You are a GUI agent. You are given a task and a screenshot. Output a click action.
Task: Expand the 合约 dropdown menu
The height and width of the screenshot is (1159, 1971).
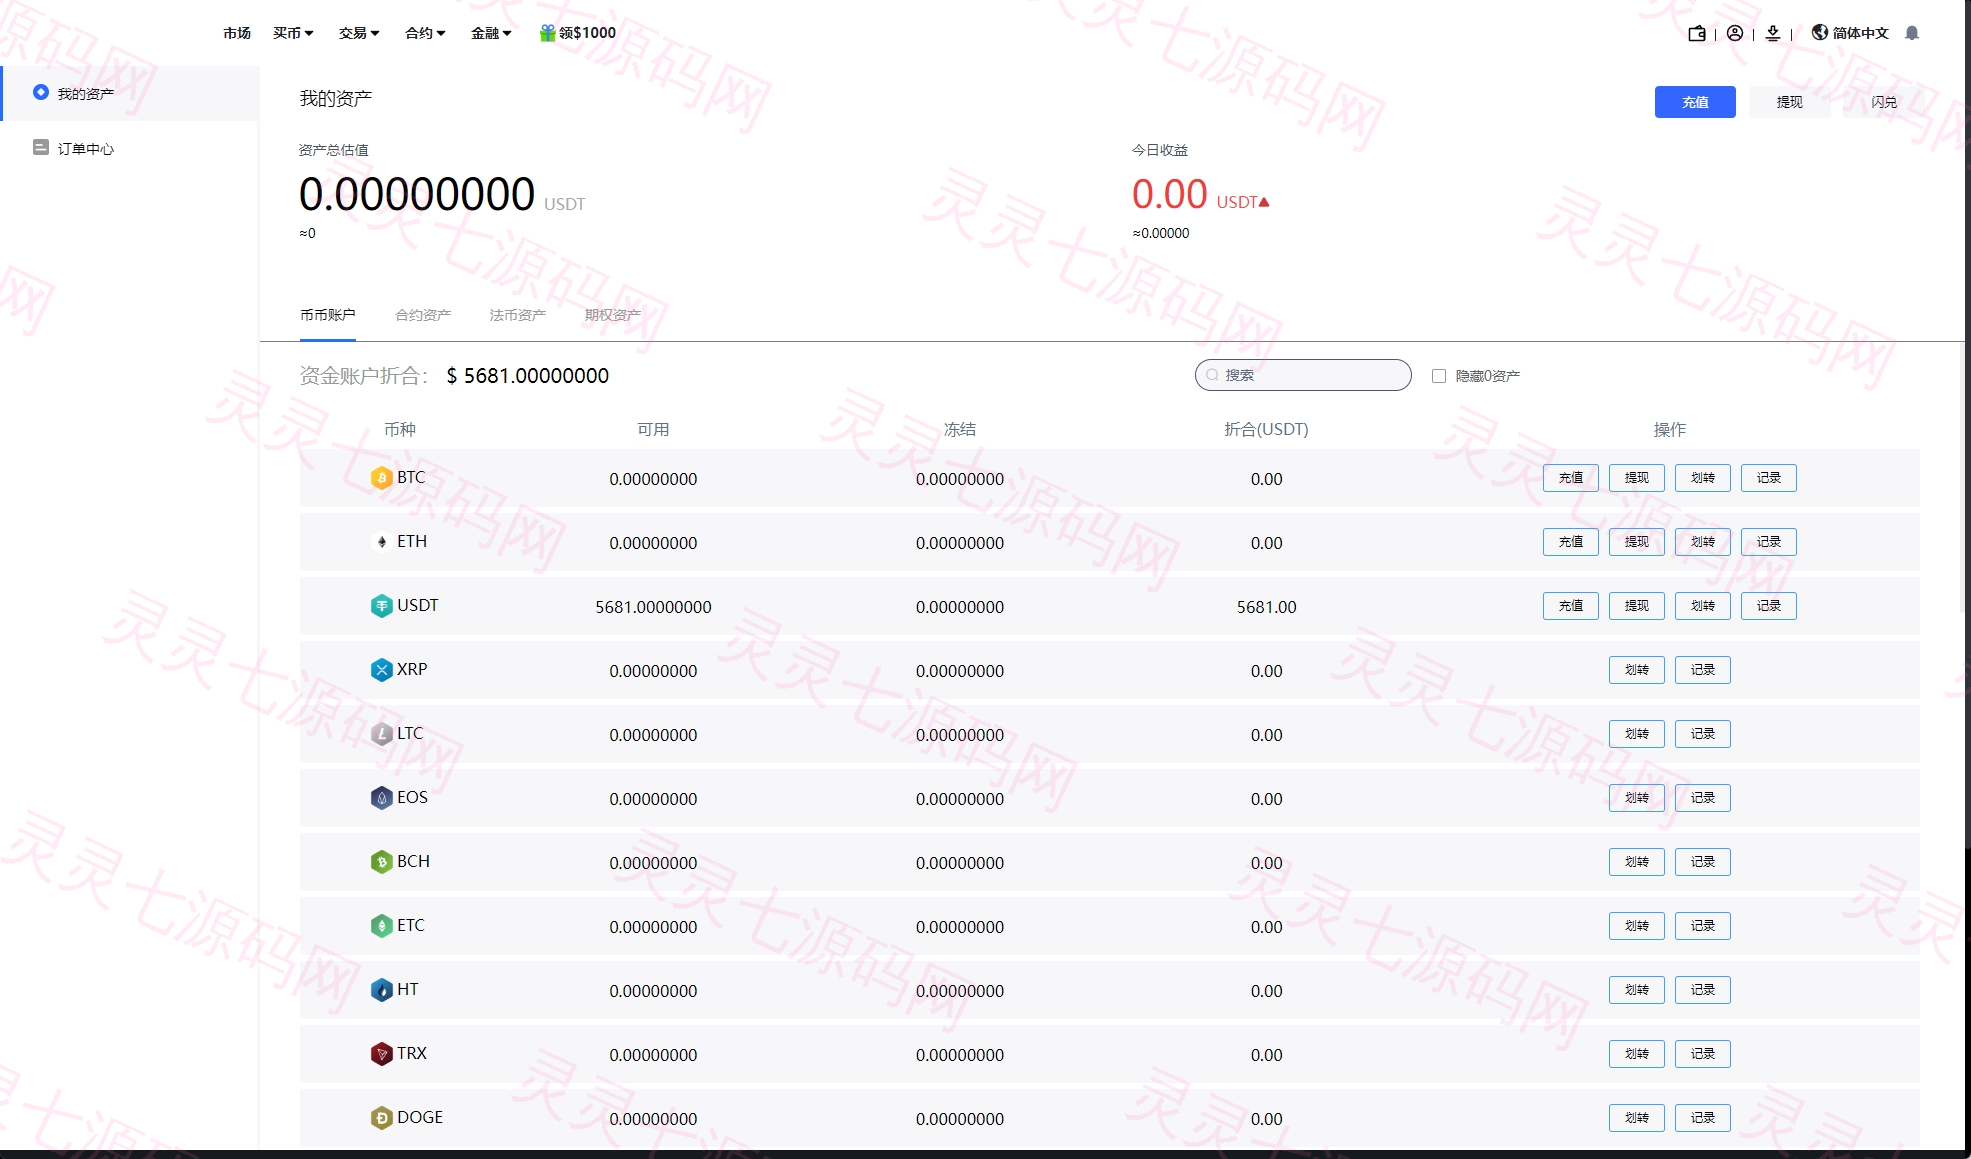(425, 33)
